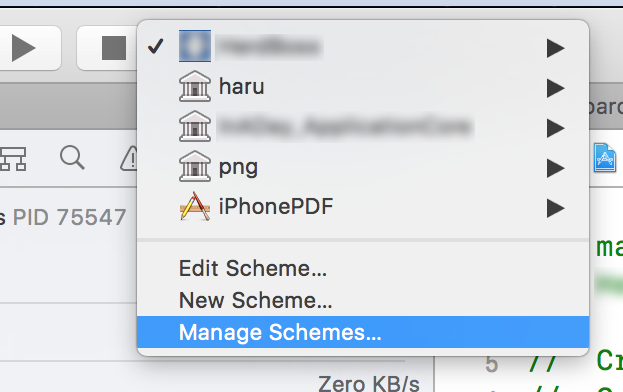623x392 pixels.
Task: Expand the blurred library scheme submenu arrow
Action: (555, 128)
